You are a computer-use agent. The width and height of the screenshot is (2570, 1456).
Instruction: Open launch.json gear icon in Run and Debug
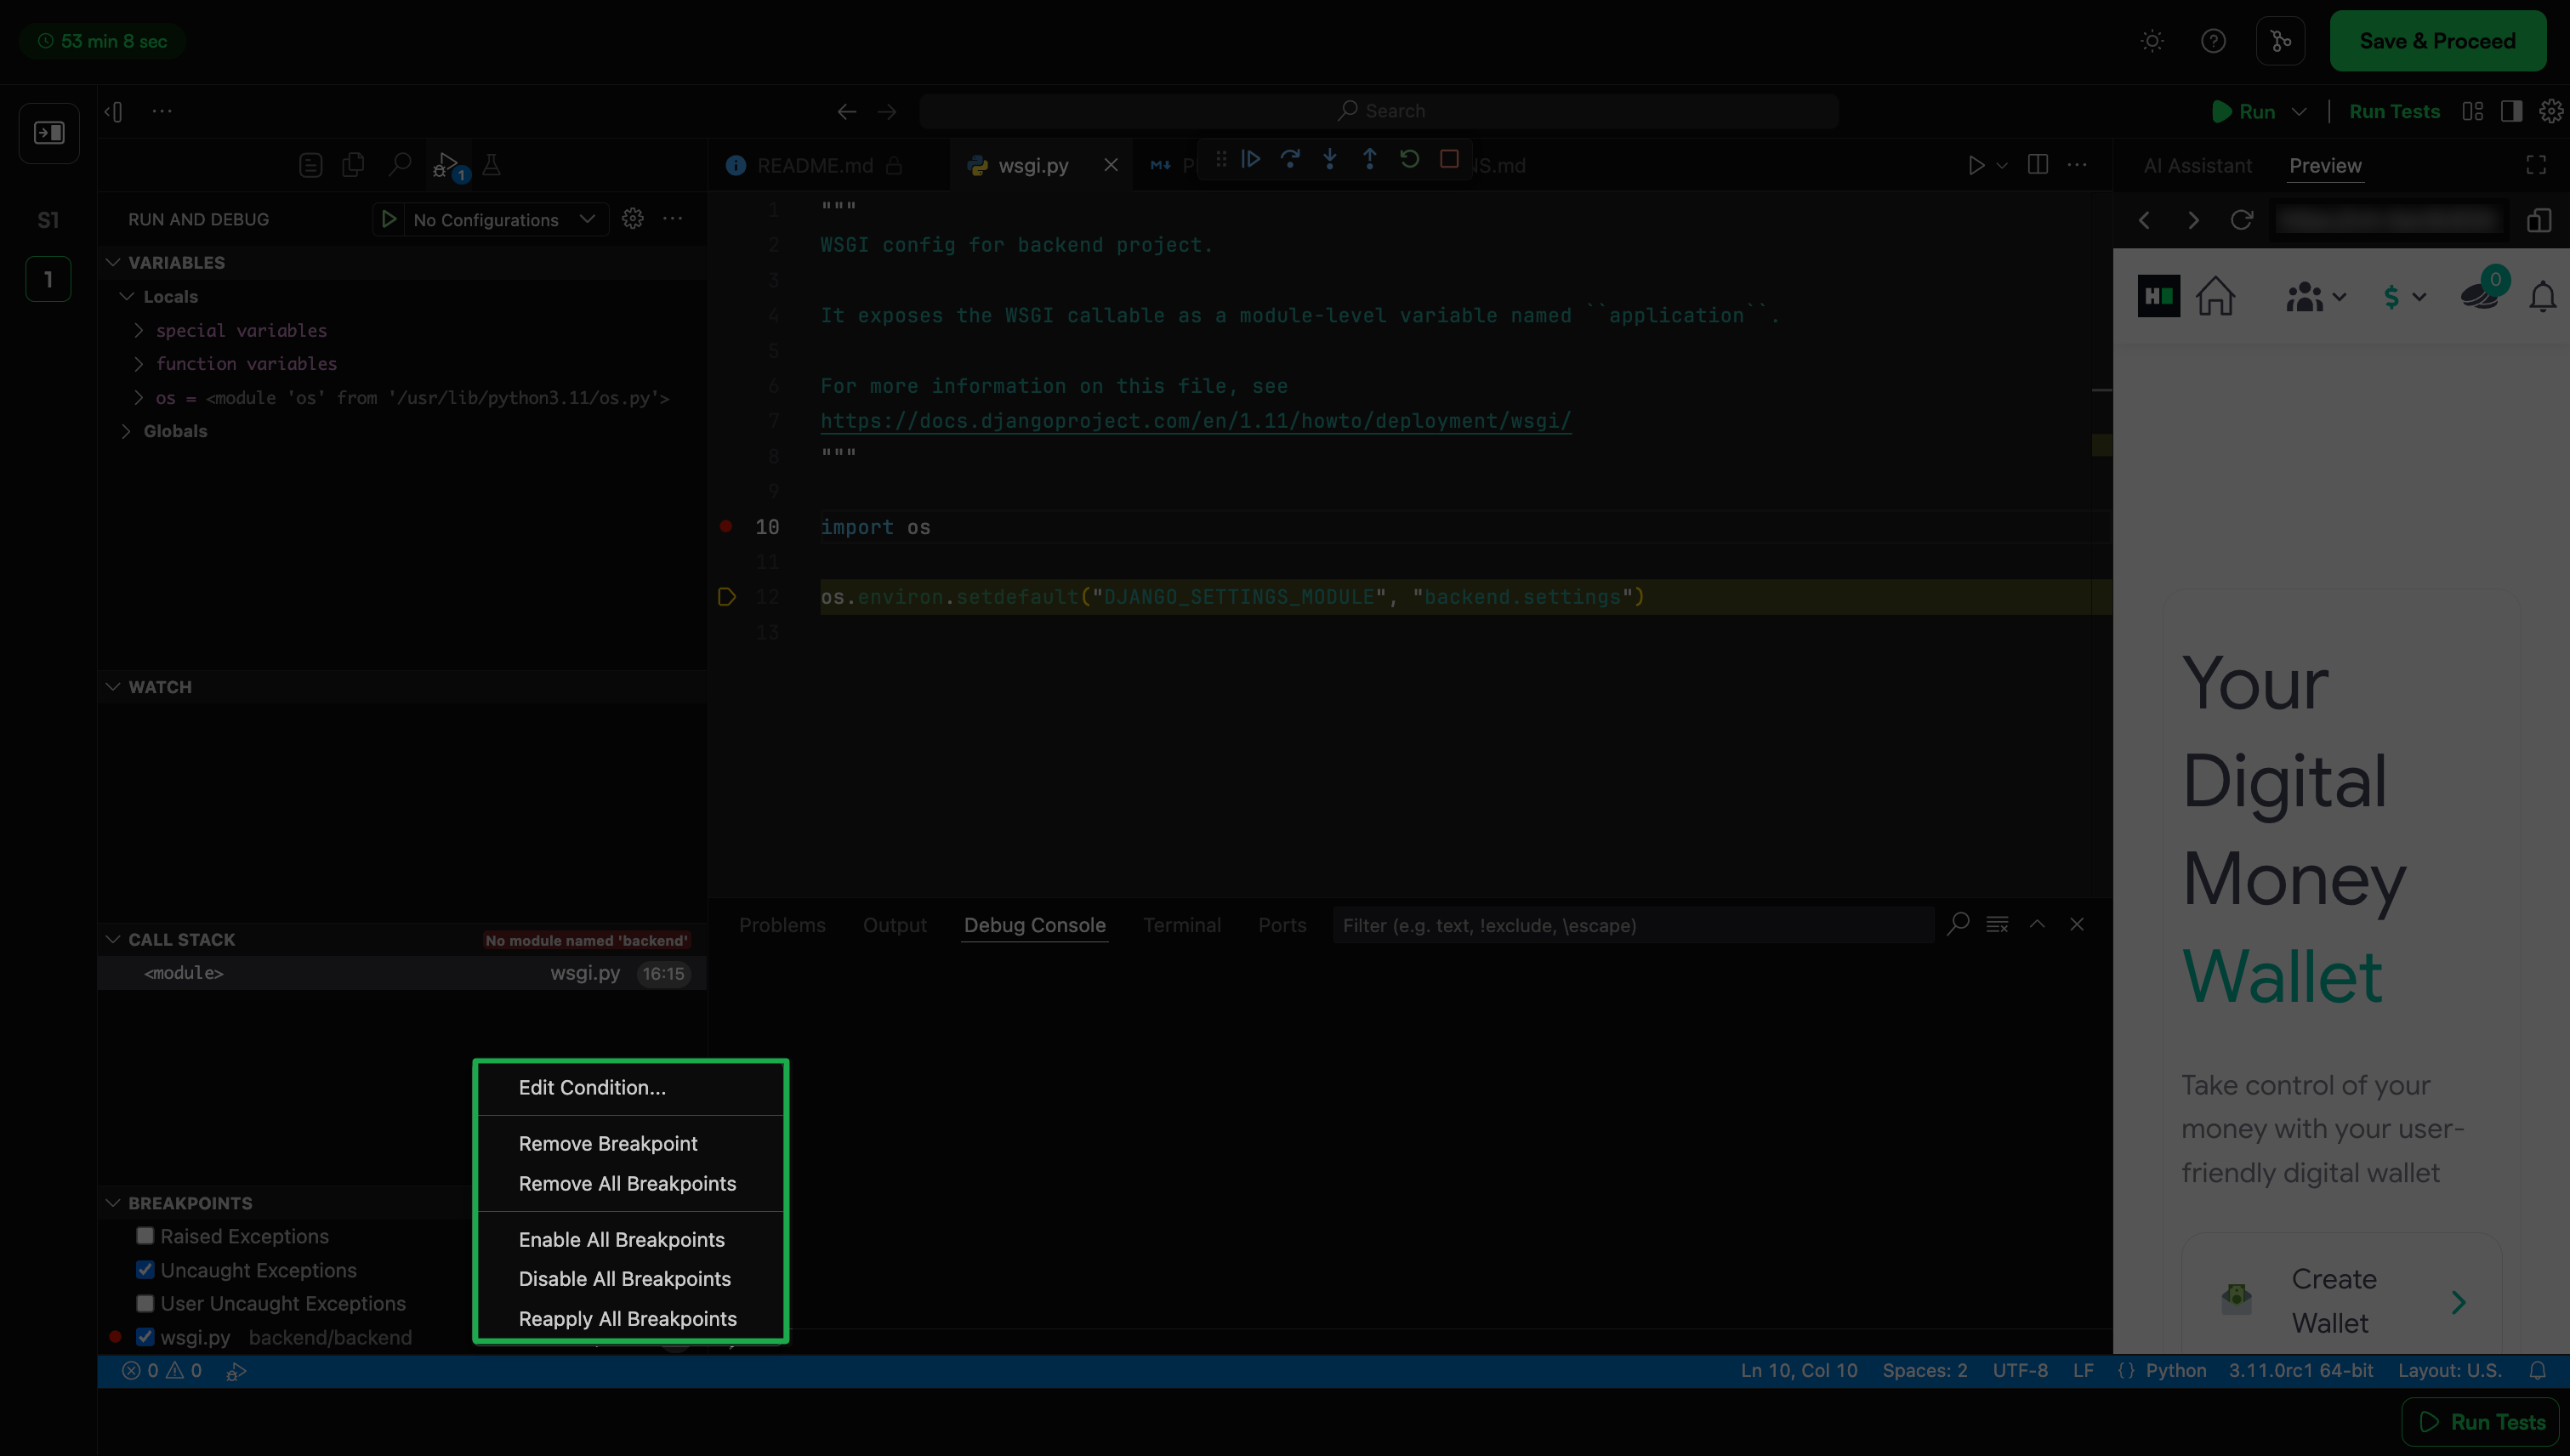(x=633, y=218)
